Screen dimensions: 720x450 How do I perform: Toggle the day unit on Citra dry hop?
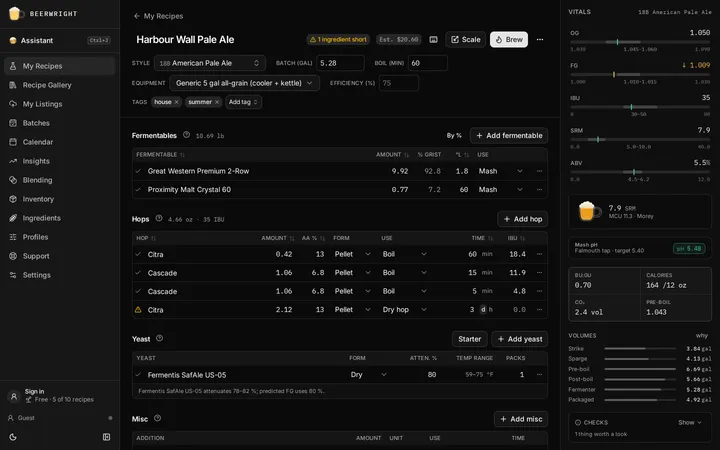[x=483, y=309]
